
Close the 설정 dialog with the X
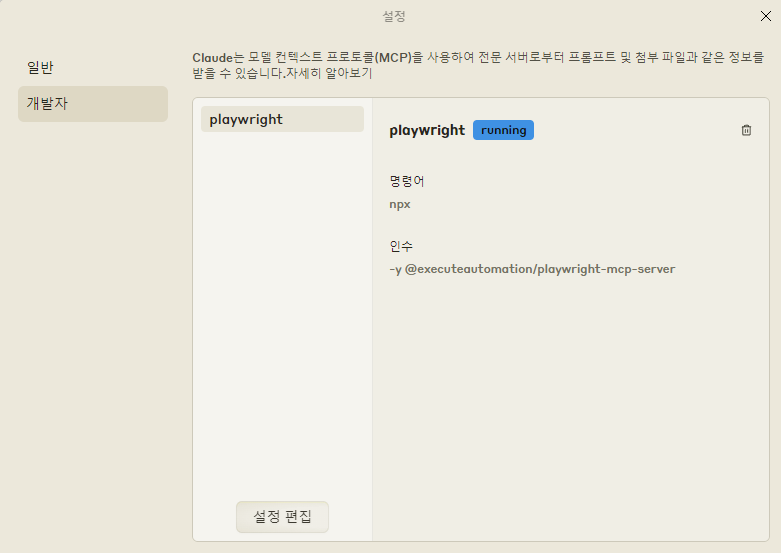click(x=766, y=16)
